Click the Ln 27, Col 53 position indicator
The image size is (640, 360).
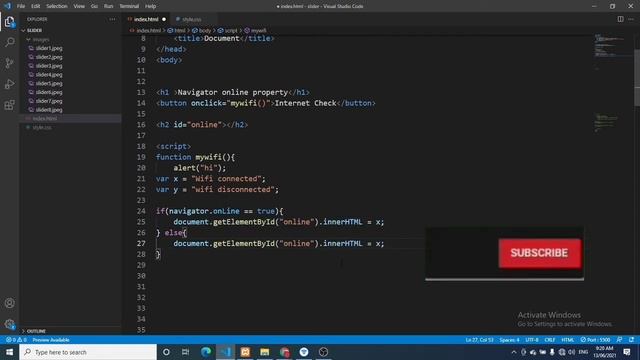point(479,340)
